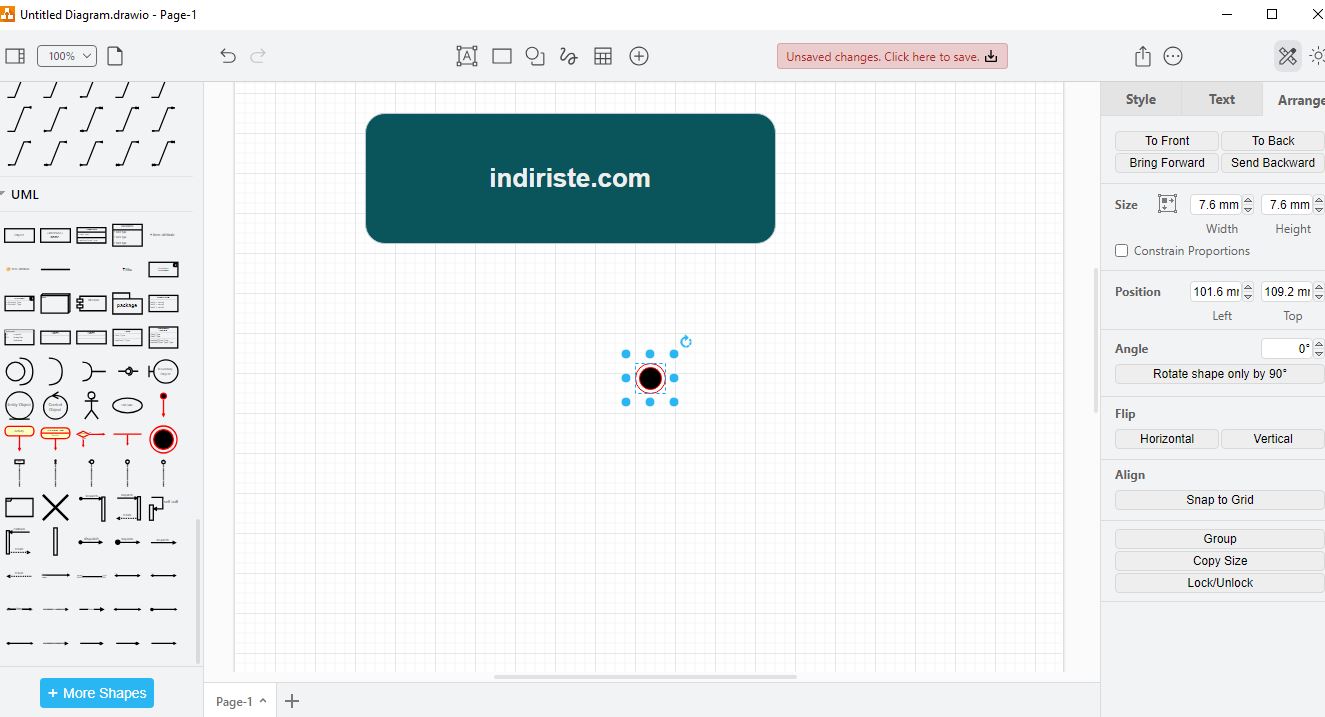This screenshot has width=1325, height=717.
Task: Click the rotation handle of the selected shape
Action: pyautogui.click(x=686, y=341)
